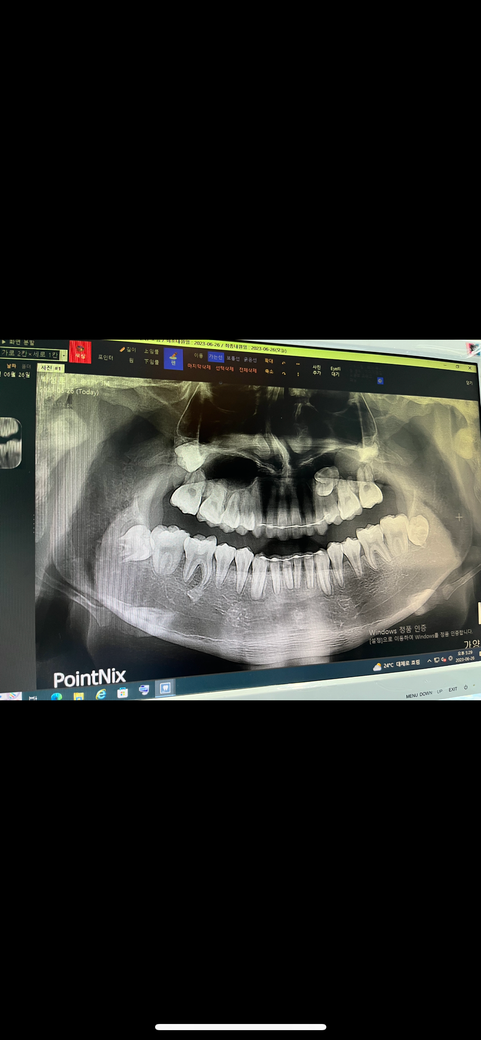Switch to the 사진 #1 tab
The image size is (481, 1040).
click(x=51, y=367)
